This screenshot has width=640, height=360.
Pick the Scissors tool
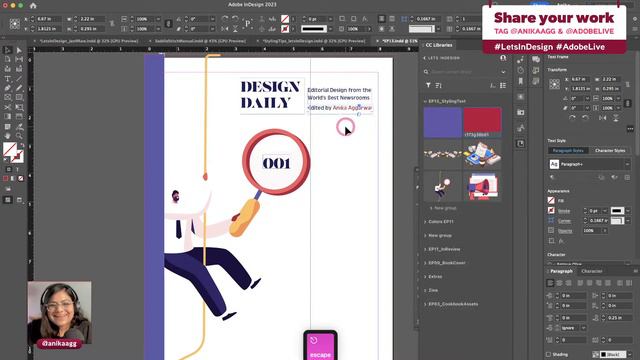(x=7, y=107)
